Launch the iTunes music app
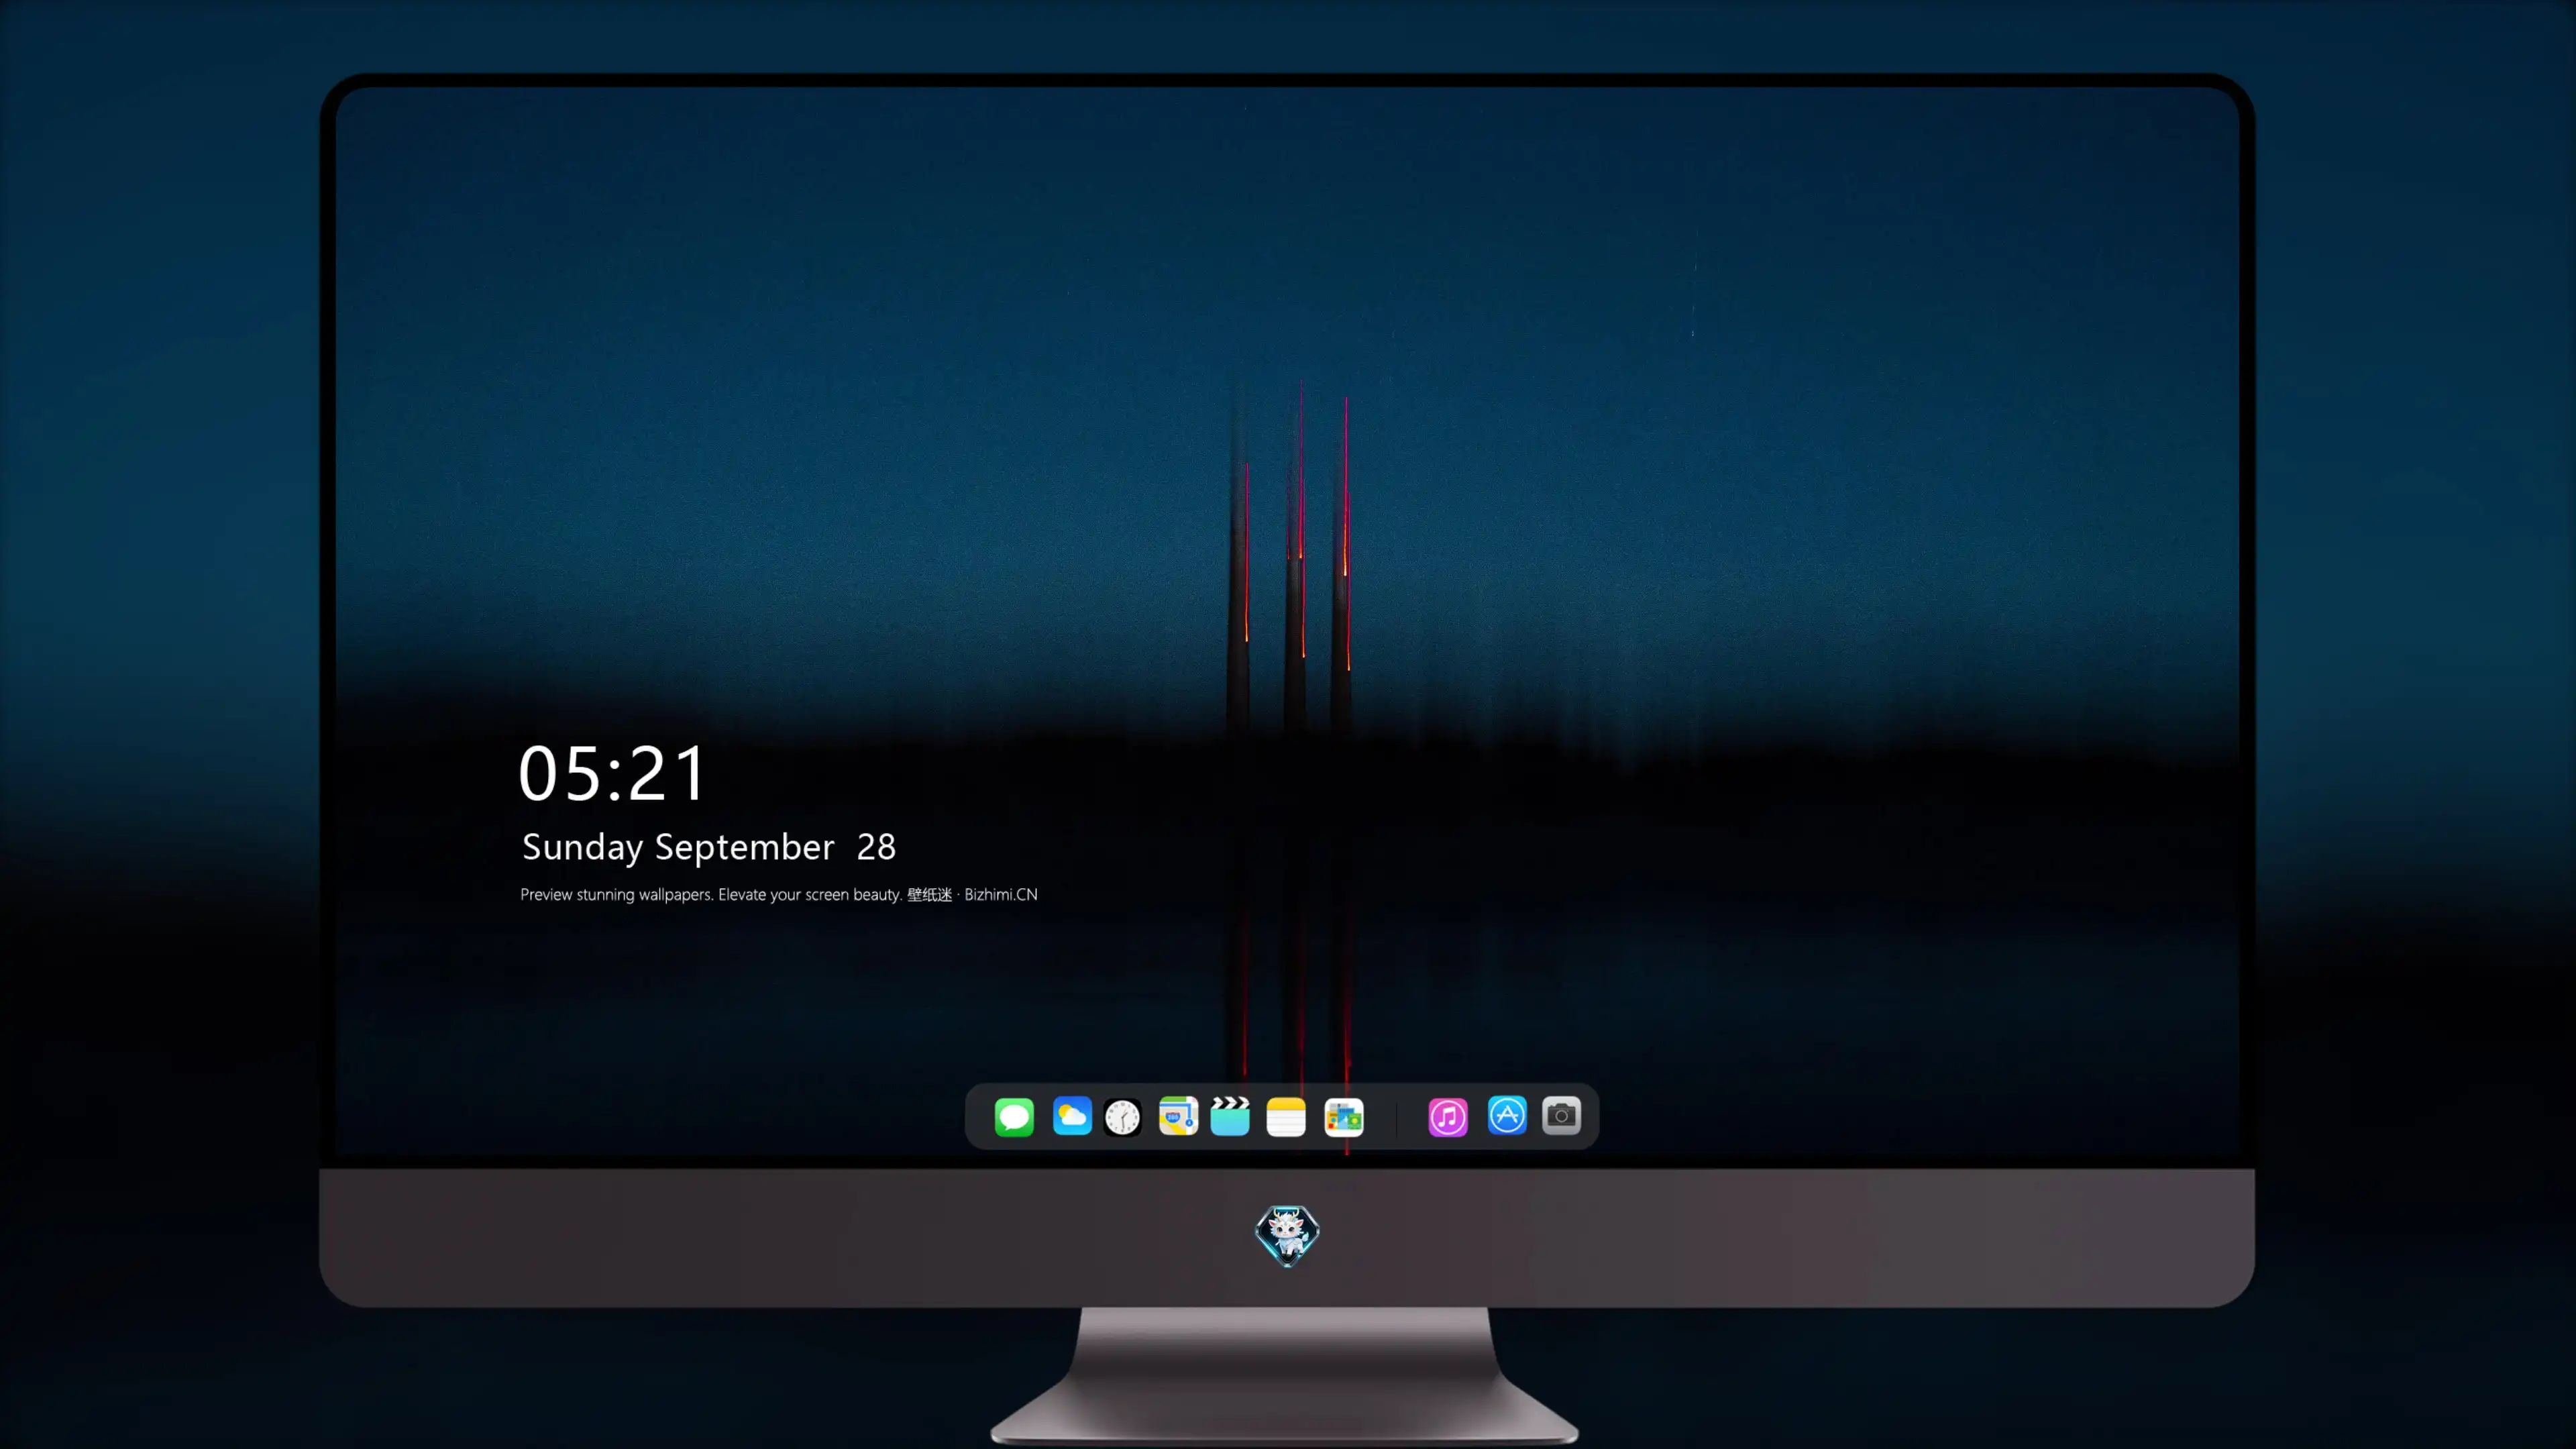This screenshot has height=1449, width=2576. point(1448,1116)
